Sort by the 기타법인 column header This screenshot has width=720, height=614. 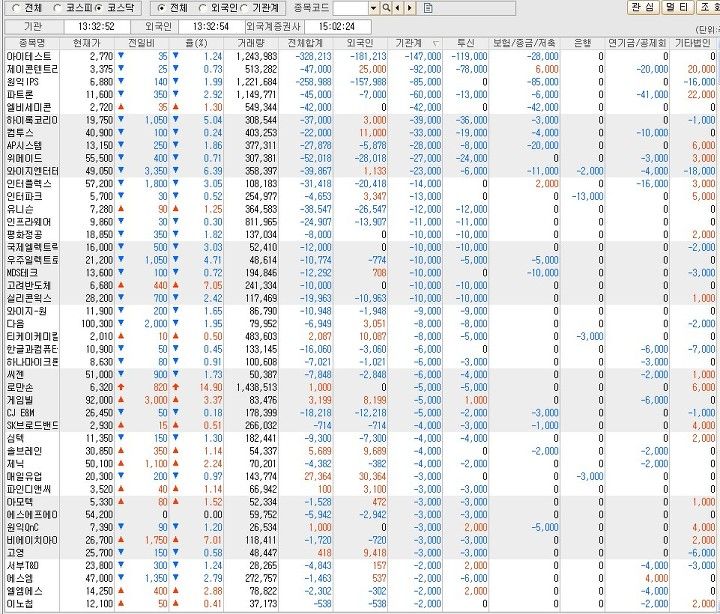(692, 43)
